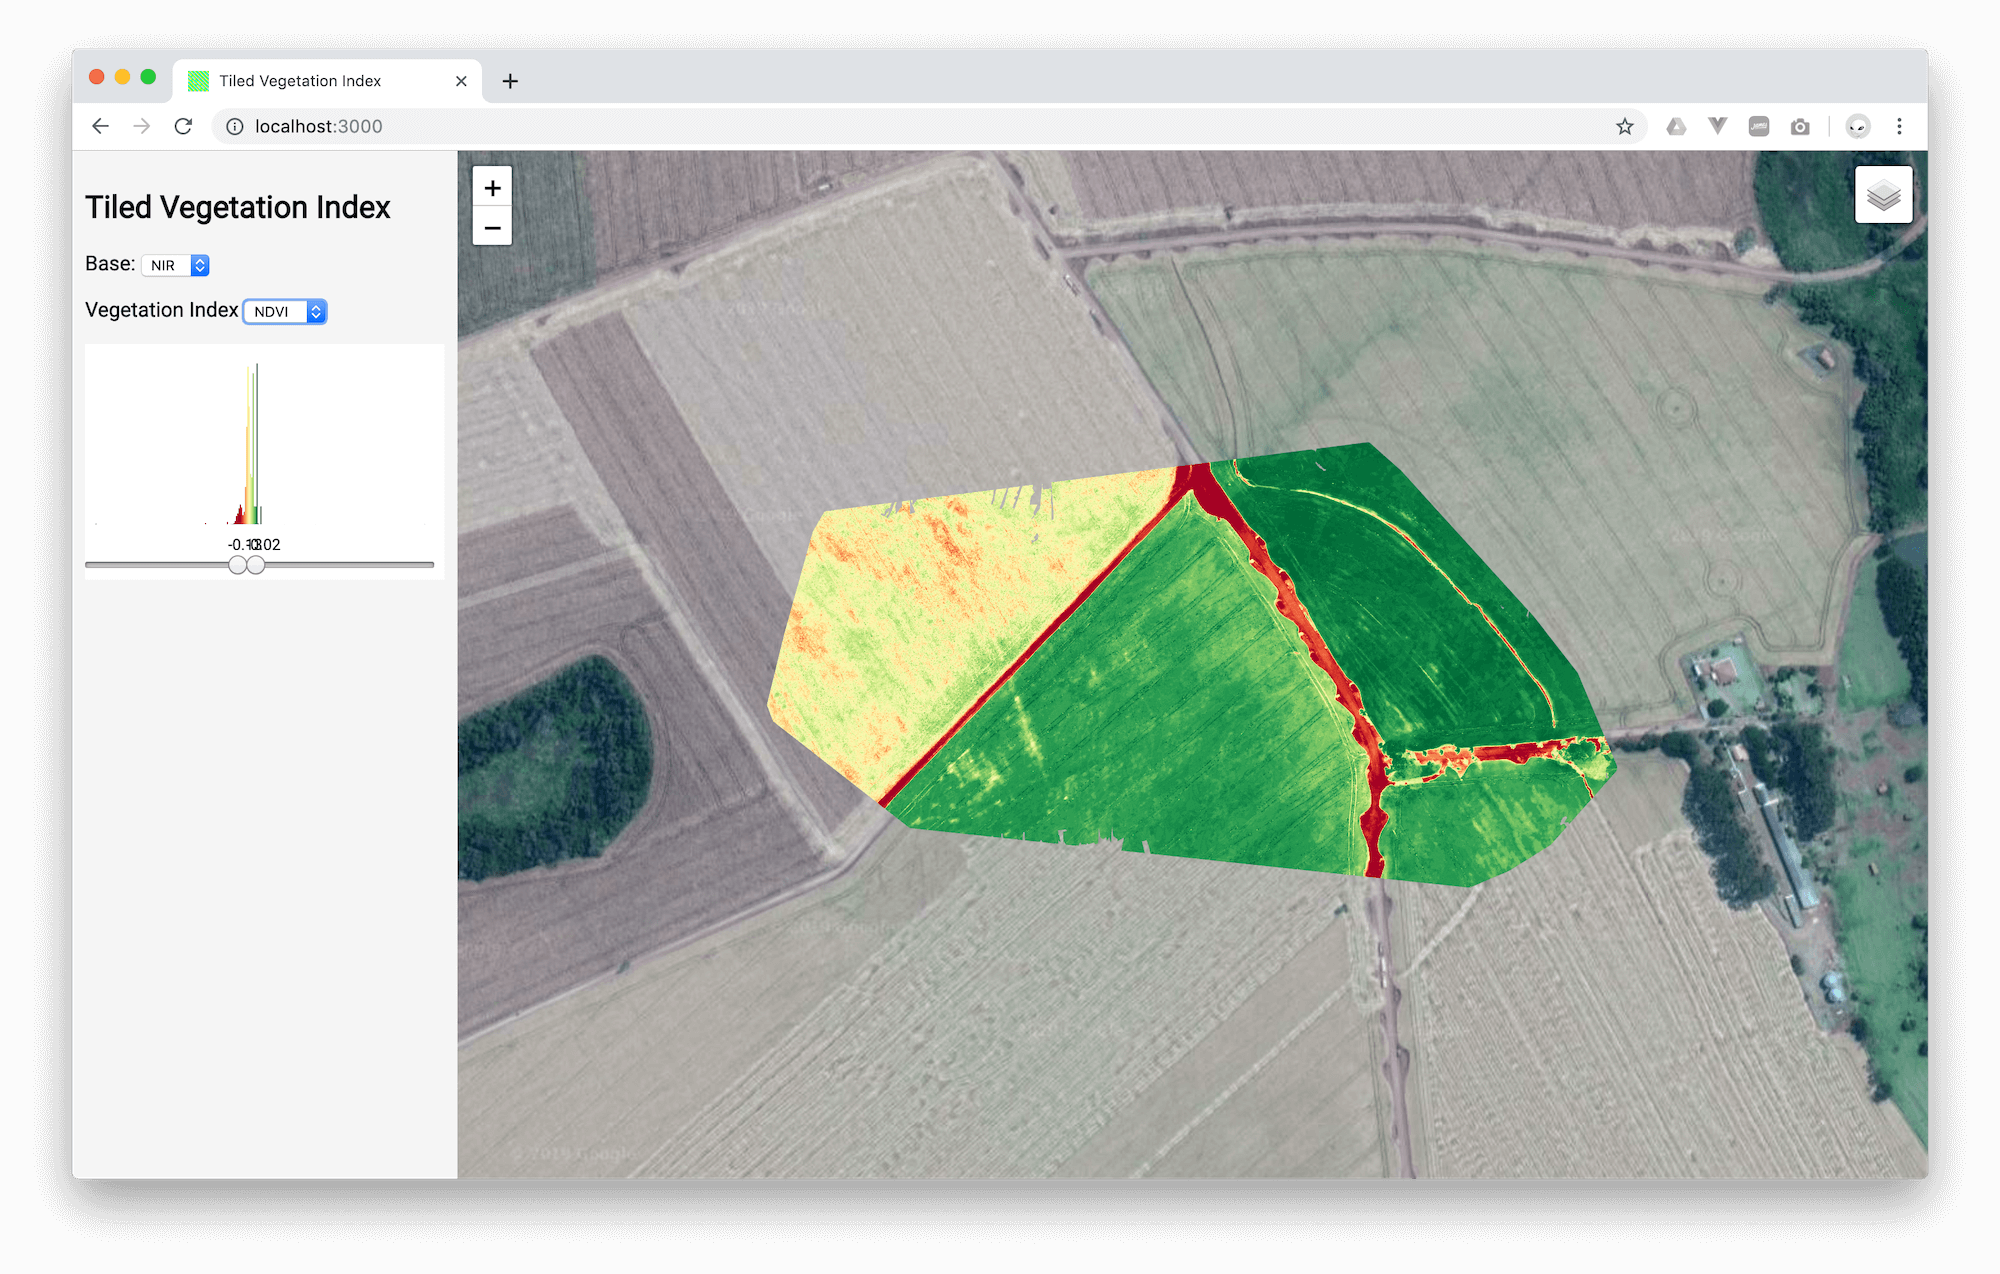Image resolution: width=2000 pixels, height=1274 pixels.
Task: Click the left histogram slider handle
Action: [x=237, y=565]
